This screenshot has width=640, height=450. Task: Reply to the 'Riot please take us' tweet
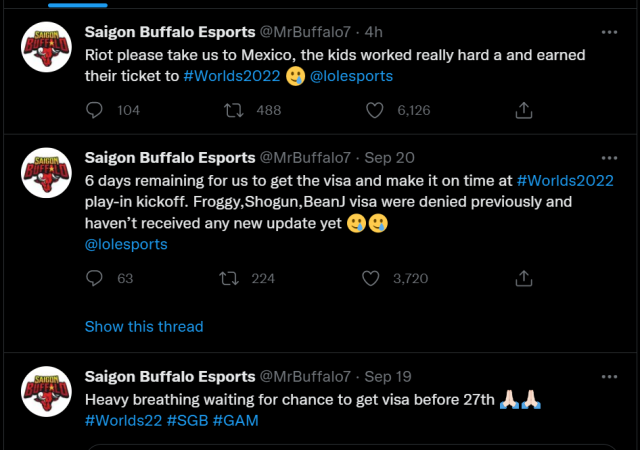pos(94,110)
